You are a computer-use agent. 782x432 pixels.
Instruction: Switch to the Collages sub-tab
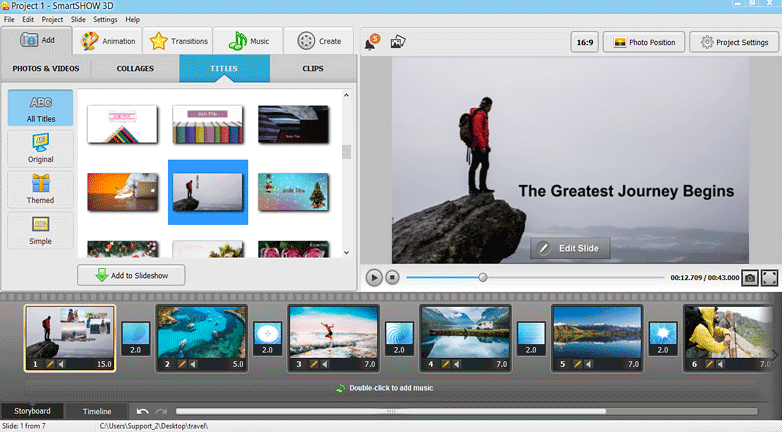click(x=136, y=69)
